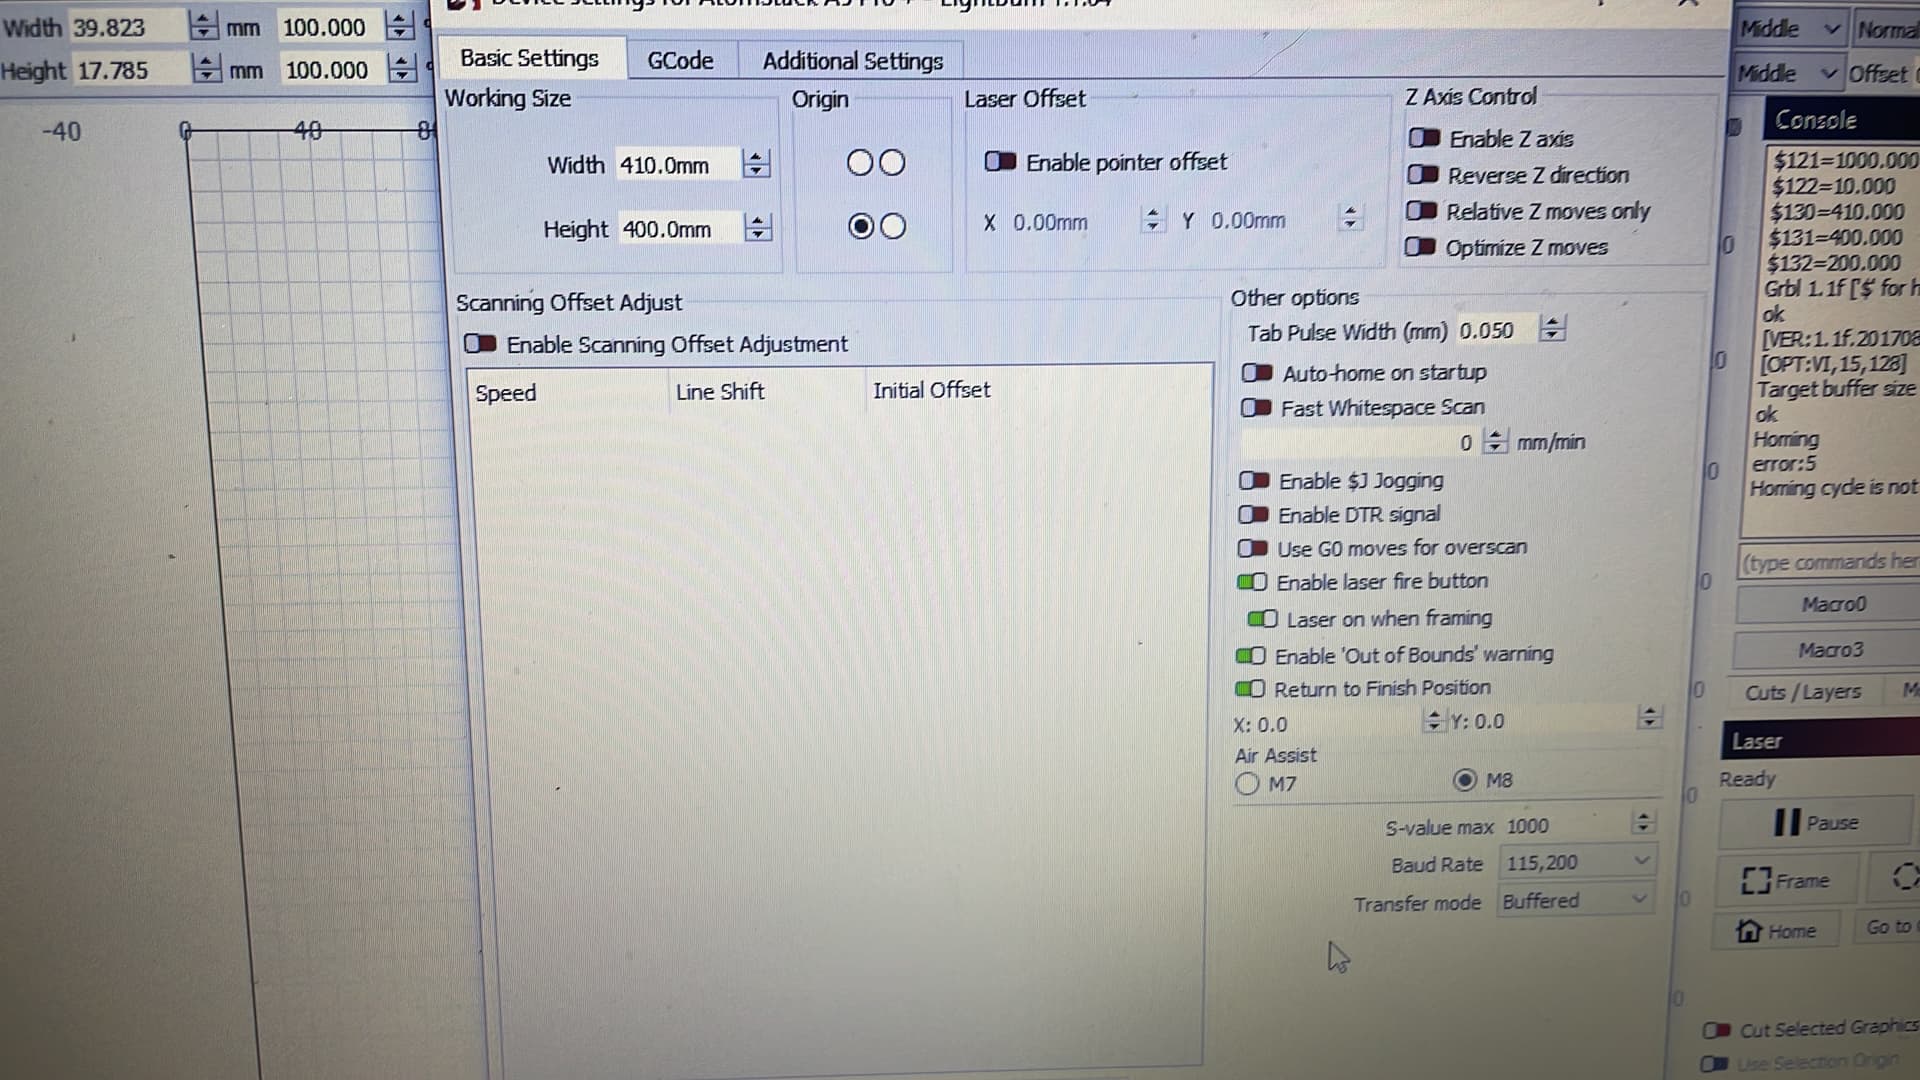Enable Auto-home on startup checkbox
Image resolution: width=1920 pixels, height=1080 pixels.
1255,371
